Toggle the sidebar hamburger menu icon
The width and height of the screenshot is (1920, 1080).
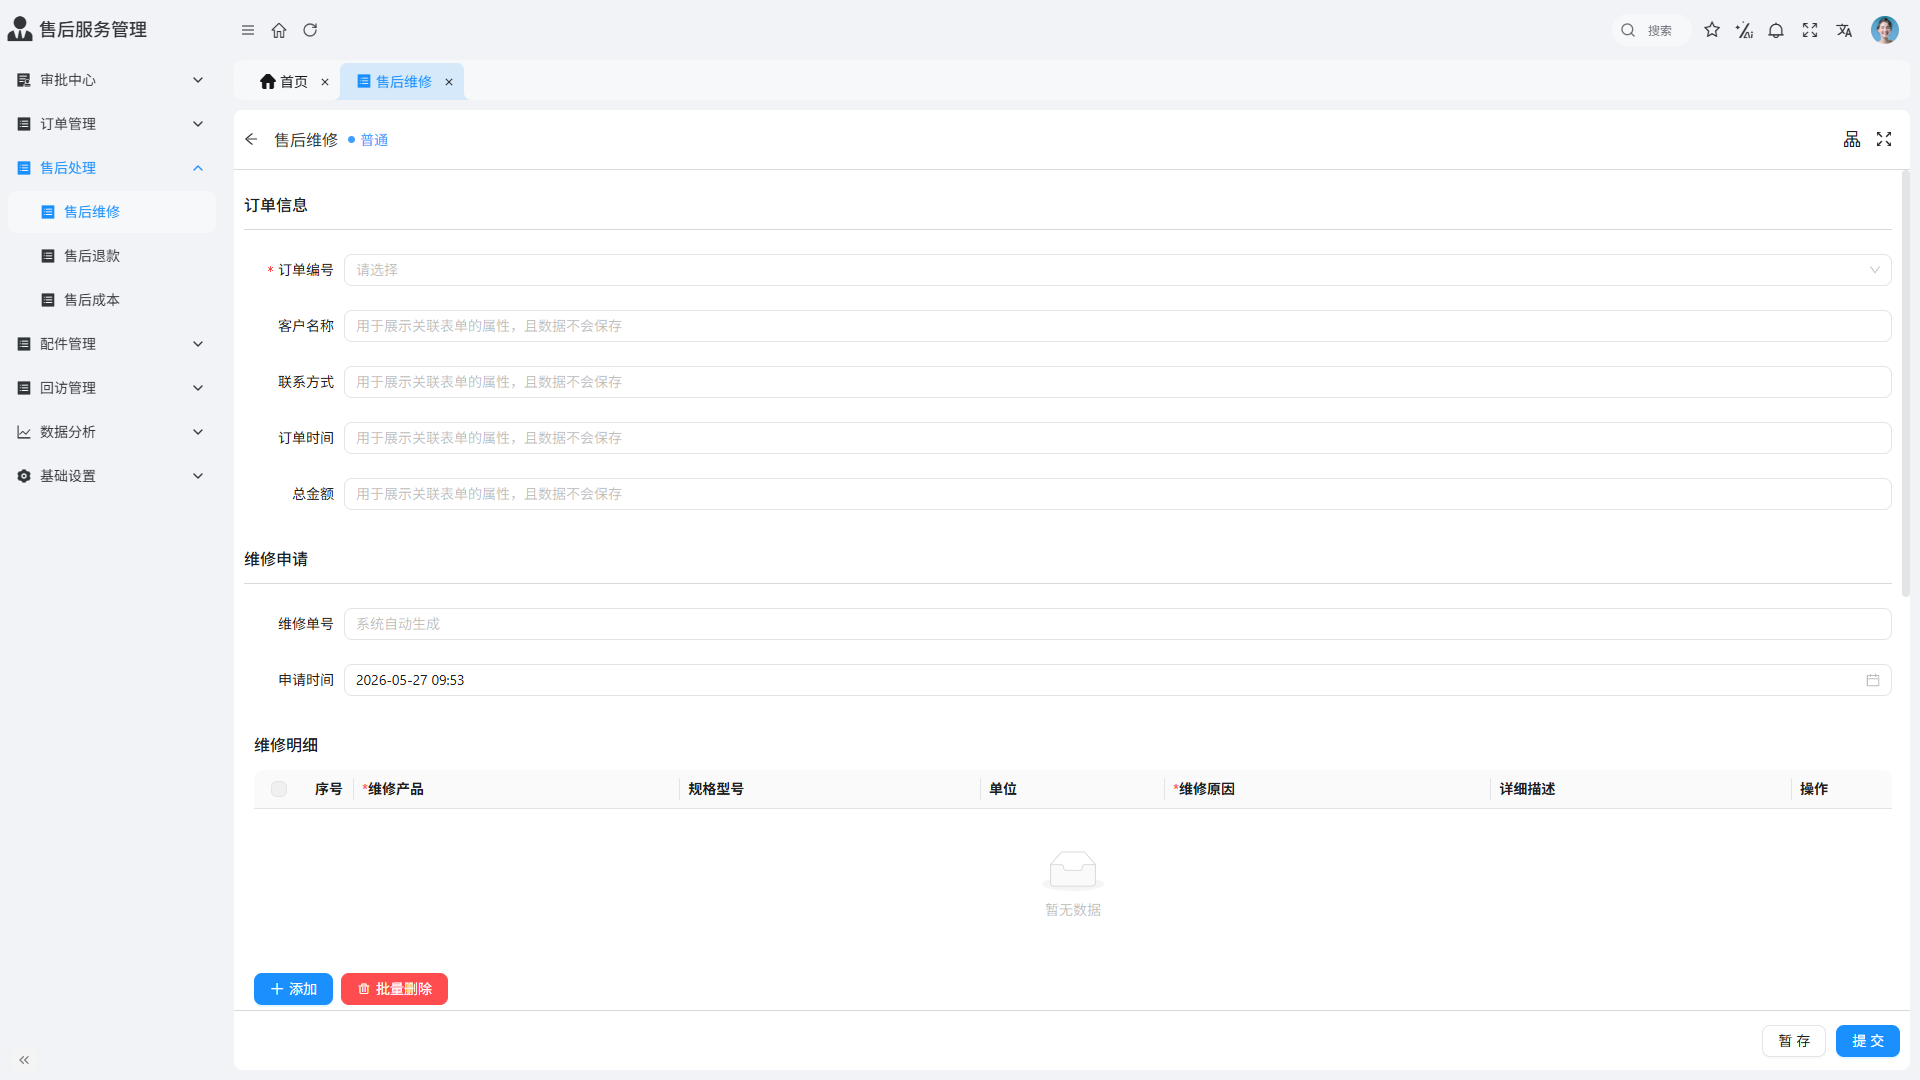pos(248,30)
